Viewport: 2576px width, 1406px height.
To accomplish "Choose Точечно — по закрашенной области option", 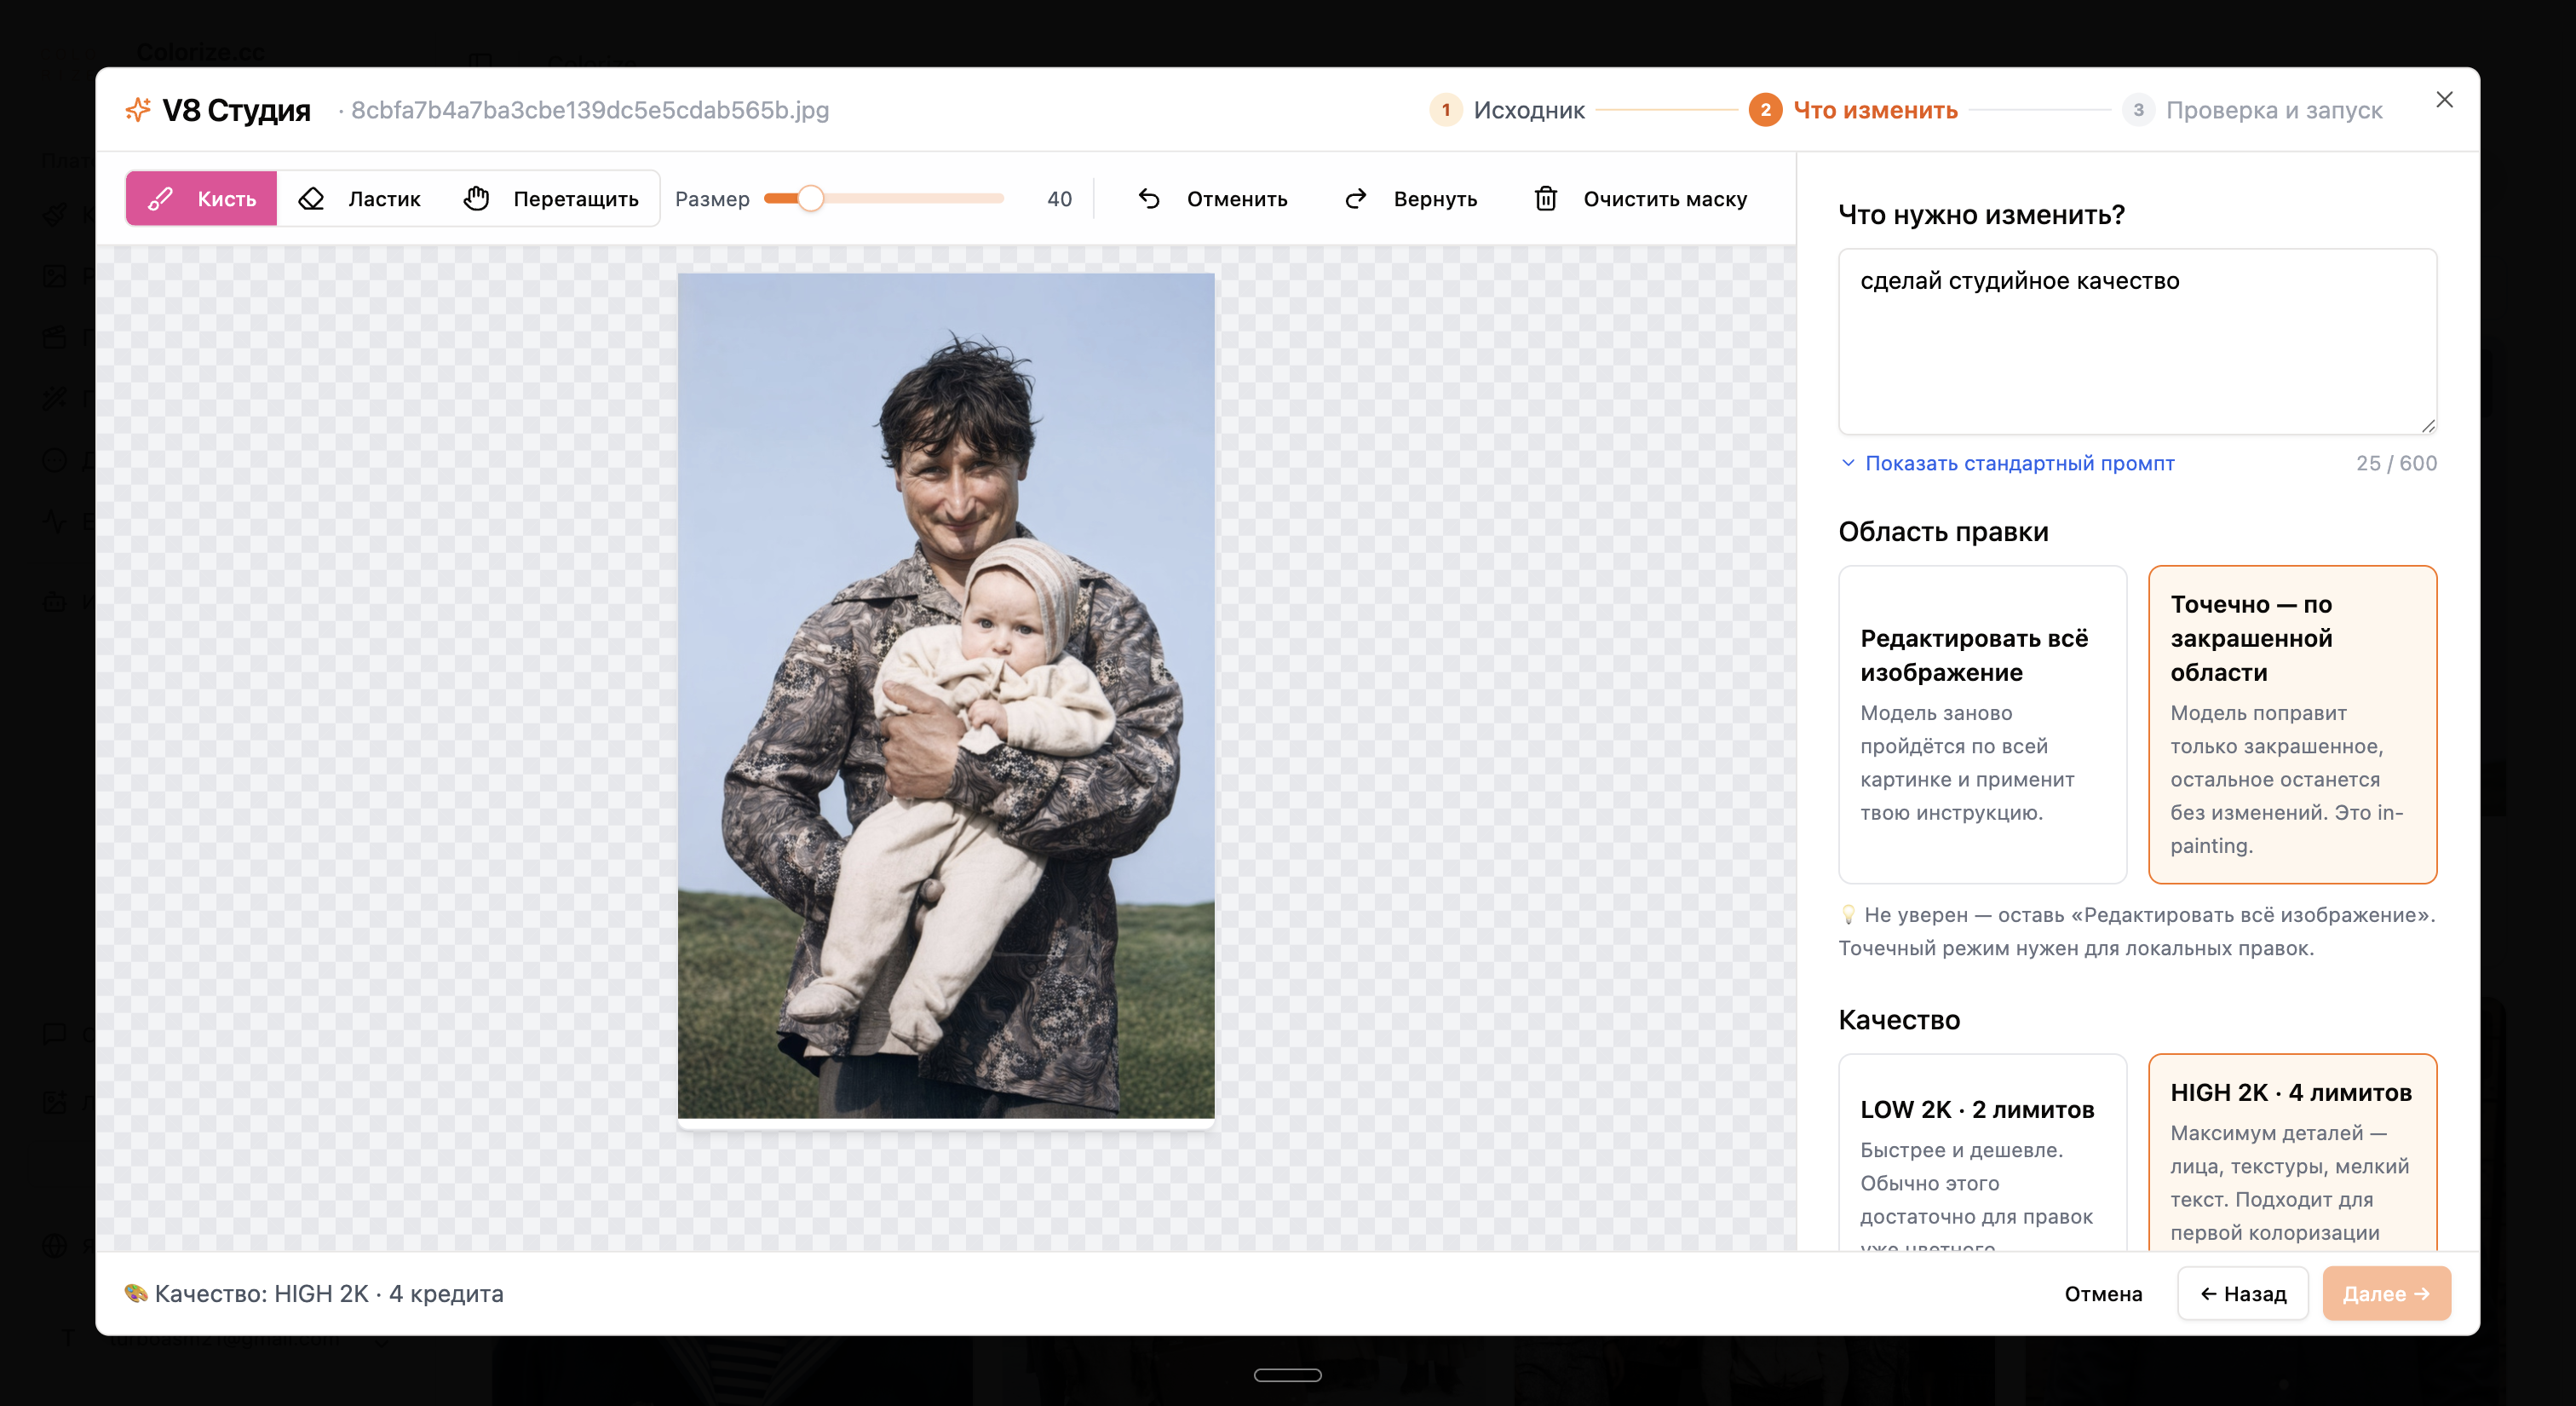I will (x=2292, y=725).
